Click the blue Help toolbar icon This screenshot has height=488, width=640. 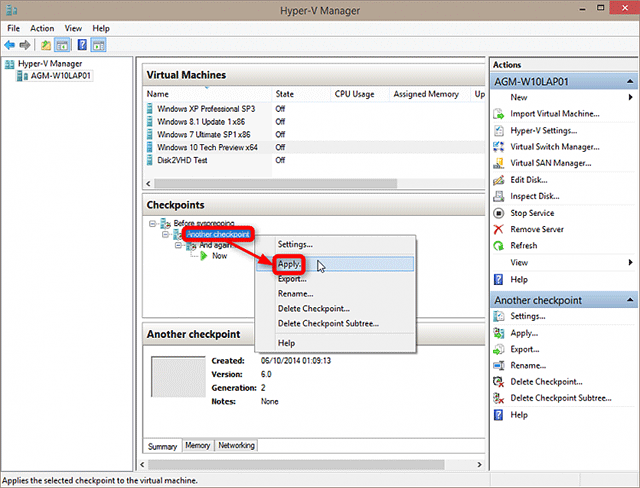pos(81,45)
